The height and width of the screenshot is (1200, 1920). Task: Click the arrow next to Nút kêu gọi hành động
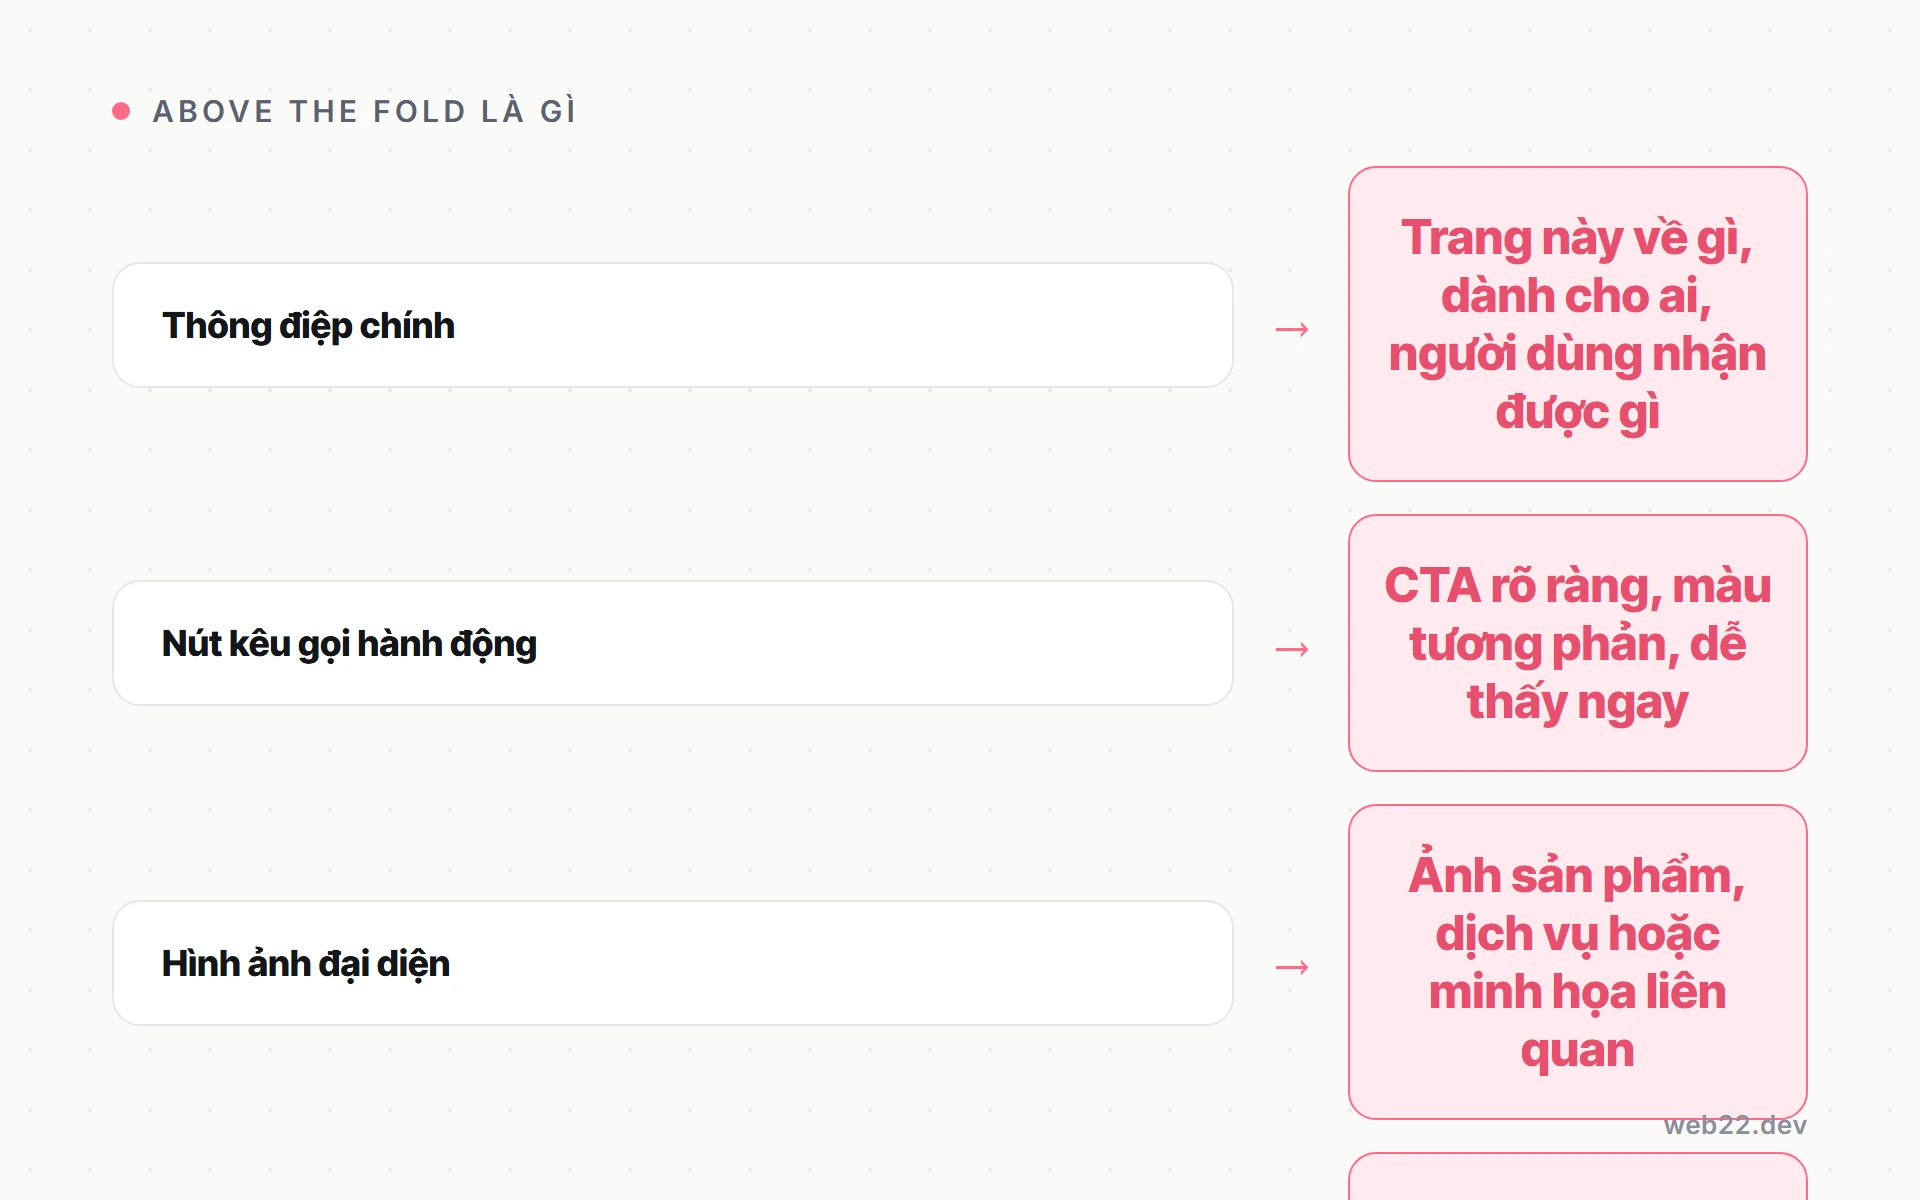click(x=1292, y=649)
